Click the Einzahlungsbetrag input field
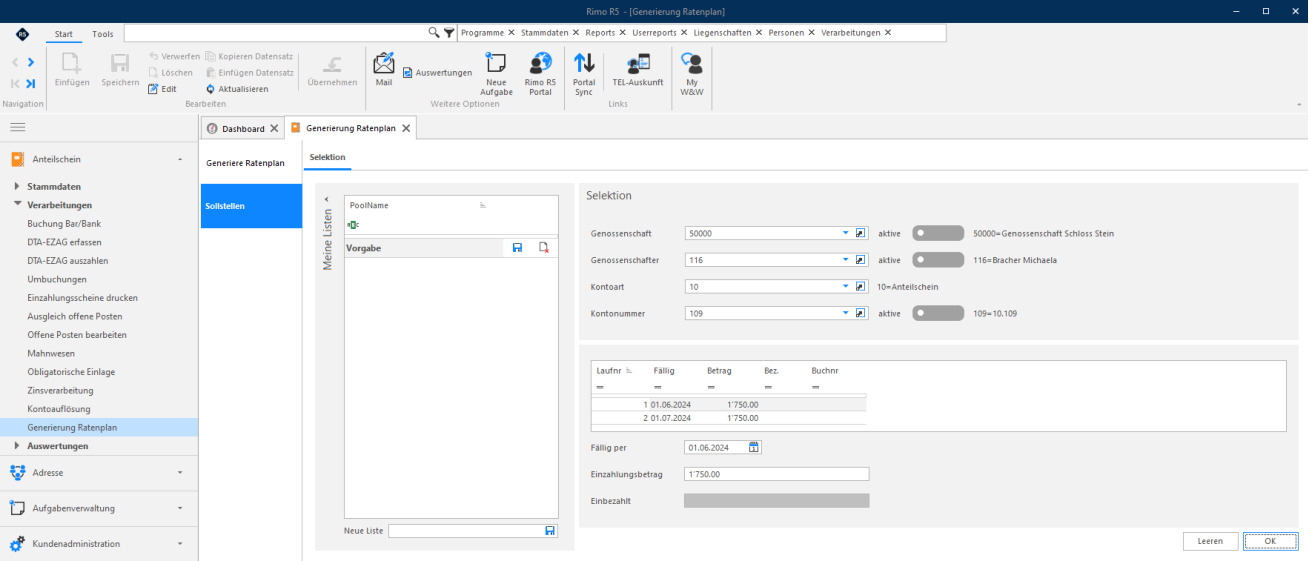The height and width of the screenshot is (561, 1309). point(777,474)
